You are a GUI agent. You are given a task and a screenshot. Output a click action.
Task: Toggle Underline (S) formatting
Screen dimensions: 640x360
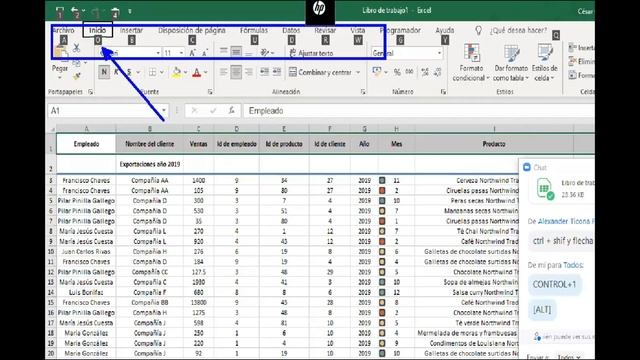click(x=129, y=72)
